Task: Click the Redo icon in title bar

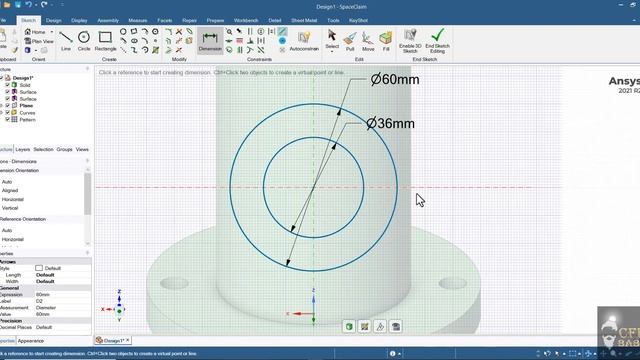Action: (44, 4)
